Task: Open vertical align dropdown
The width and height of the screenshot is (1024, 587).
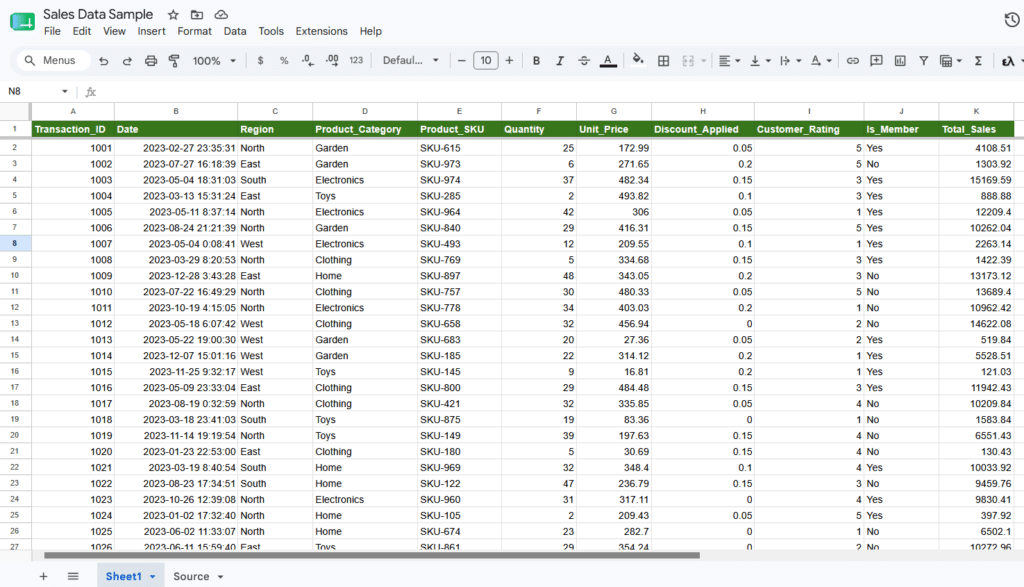Action: 760,61
